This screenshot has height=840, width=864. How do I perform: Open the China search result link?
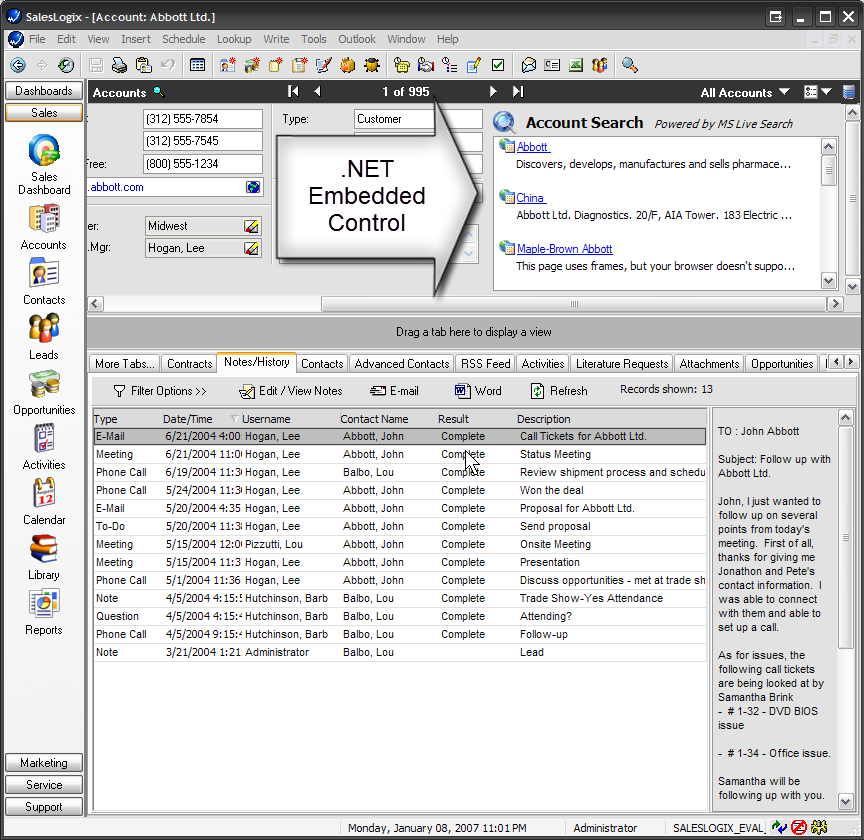click(x=530, y=198)
